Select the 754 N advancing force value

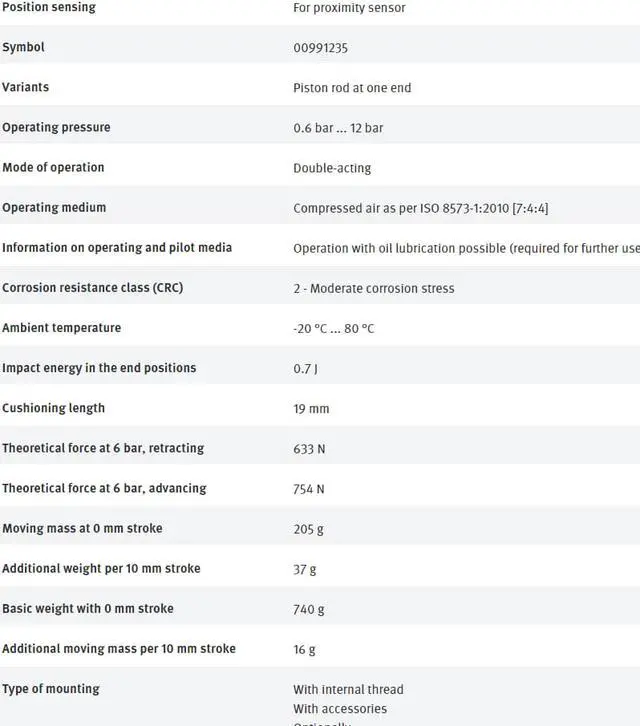pyautogui.click(x=308, y=489)
